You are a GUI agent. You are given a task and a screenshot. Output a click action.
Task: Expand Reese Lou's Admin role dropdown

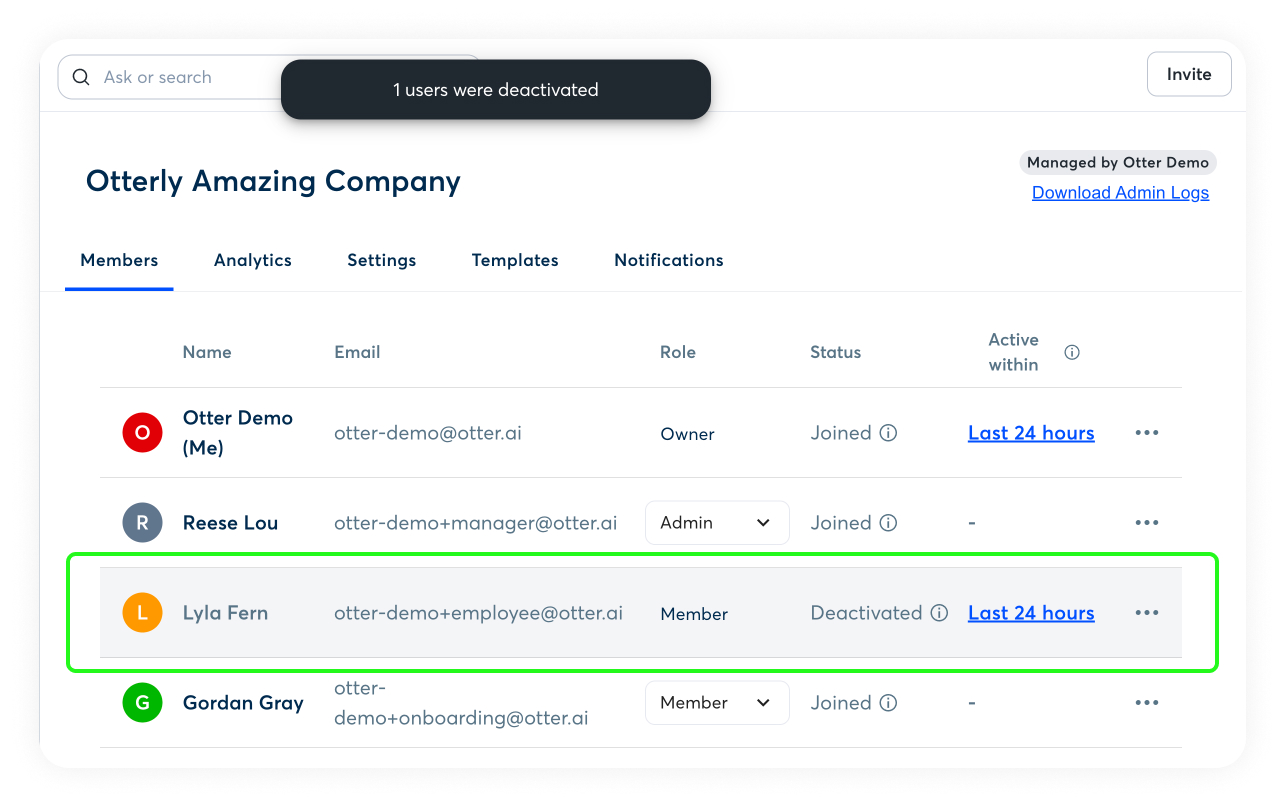(x=717, y=523)
